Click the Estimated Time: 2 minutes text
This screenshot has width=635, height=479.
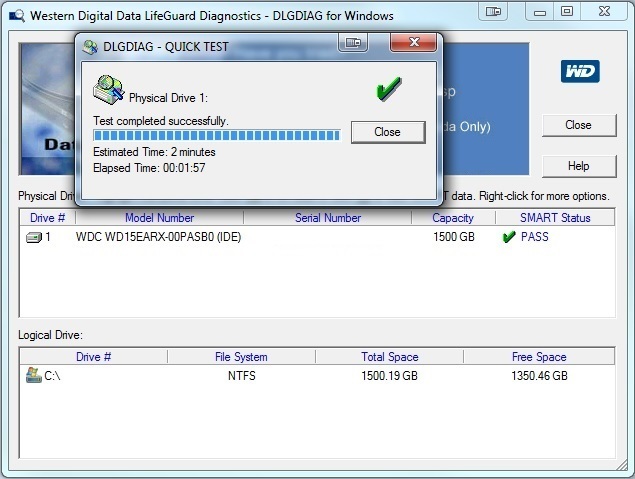[154, 152]
